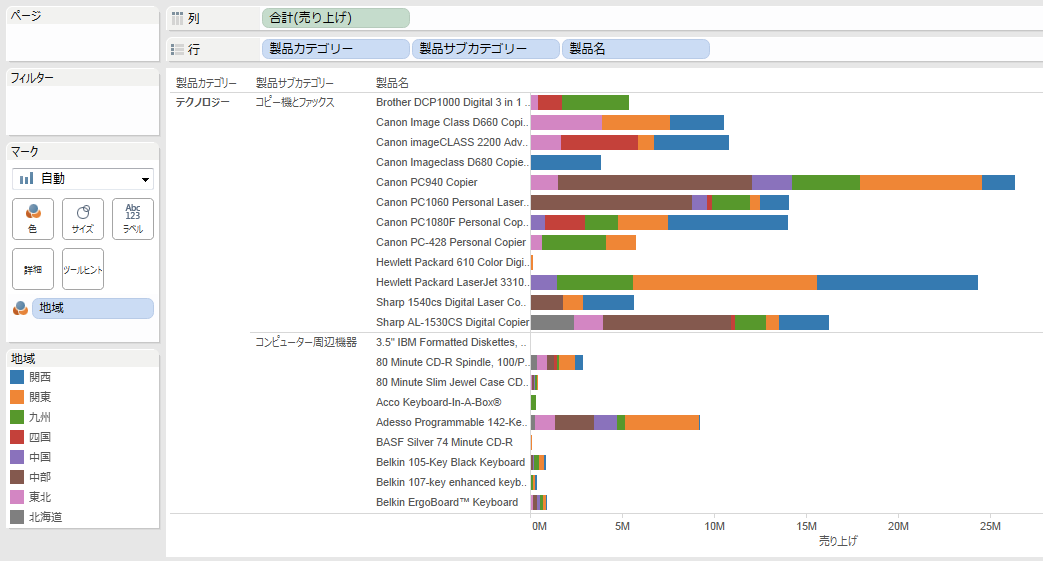1043x561 pixels.
Task: Click the BASF Silver 74 Minute CD-R label
Action: (x=444, y=442)
